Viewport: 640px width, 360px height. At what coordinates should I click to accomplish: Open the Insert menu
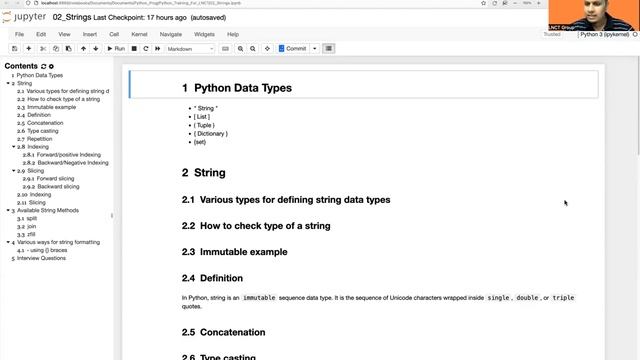click(90, 34)
